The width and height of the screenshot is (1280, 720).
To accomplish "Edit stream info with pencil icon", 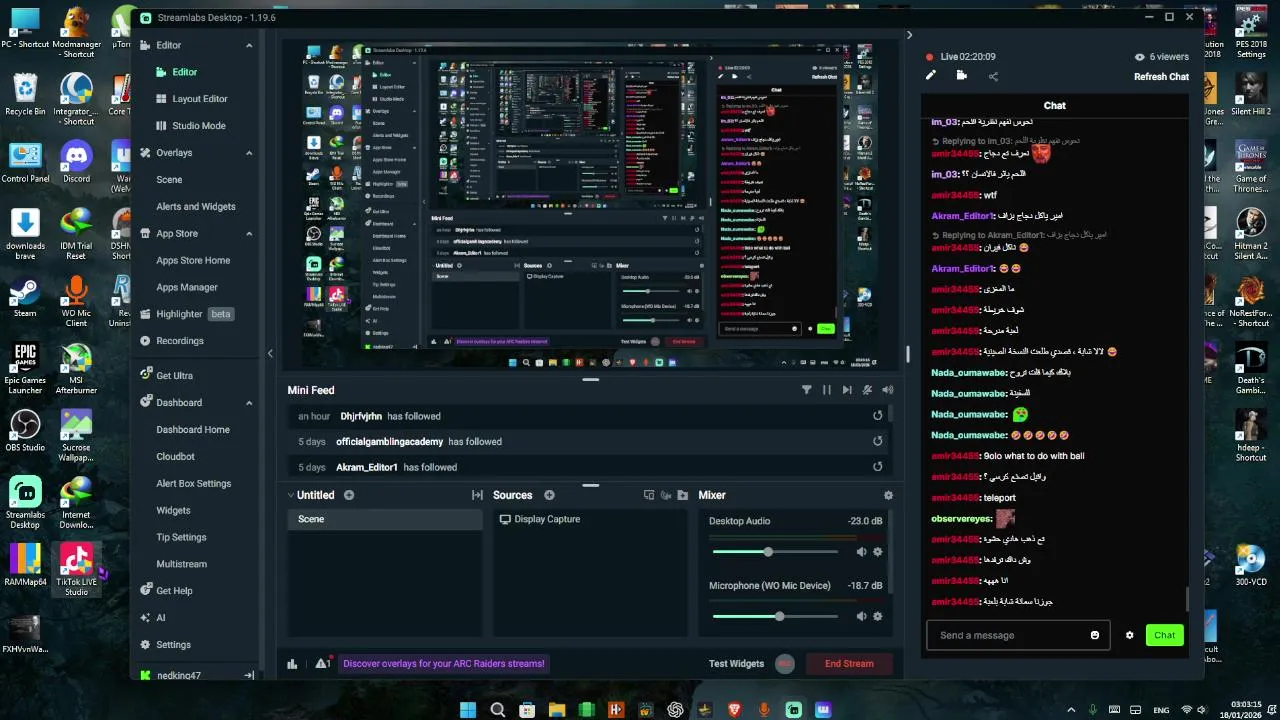I will pos(931,75).
